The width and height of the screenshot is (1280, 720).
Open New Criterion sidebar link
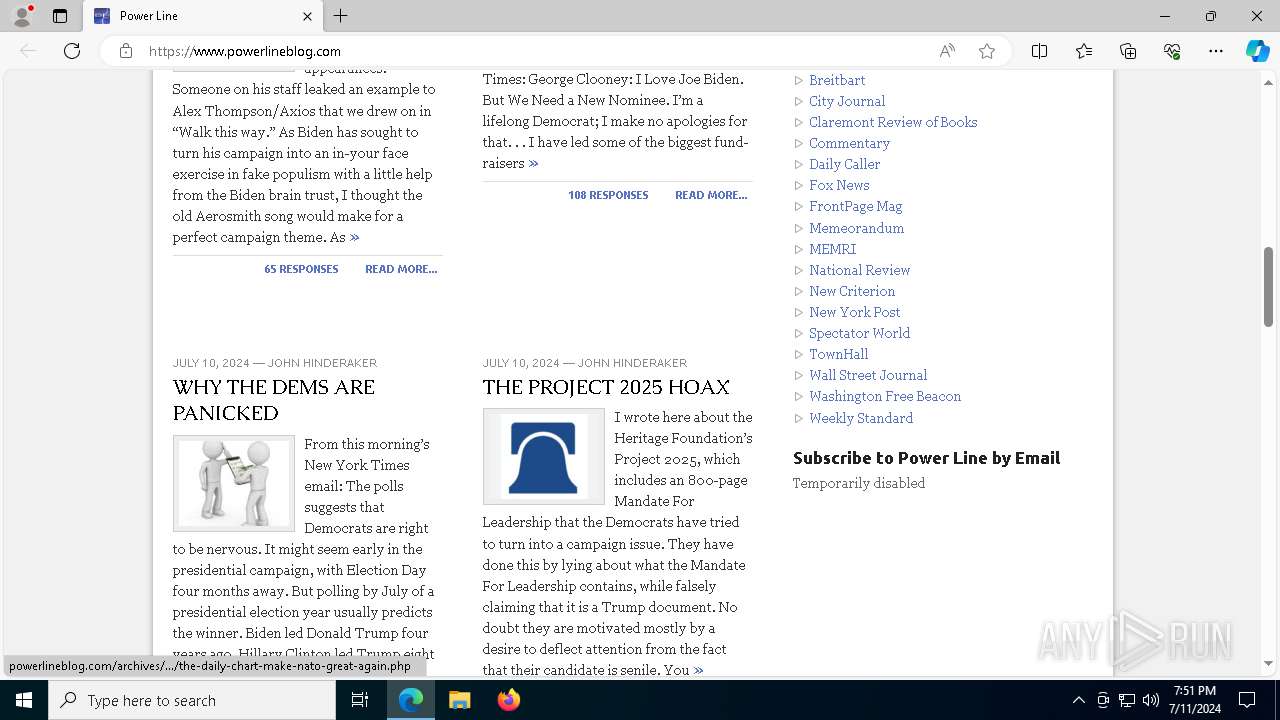tap(852, 291)
